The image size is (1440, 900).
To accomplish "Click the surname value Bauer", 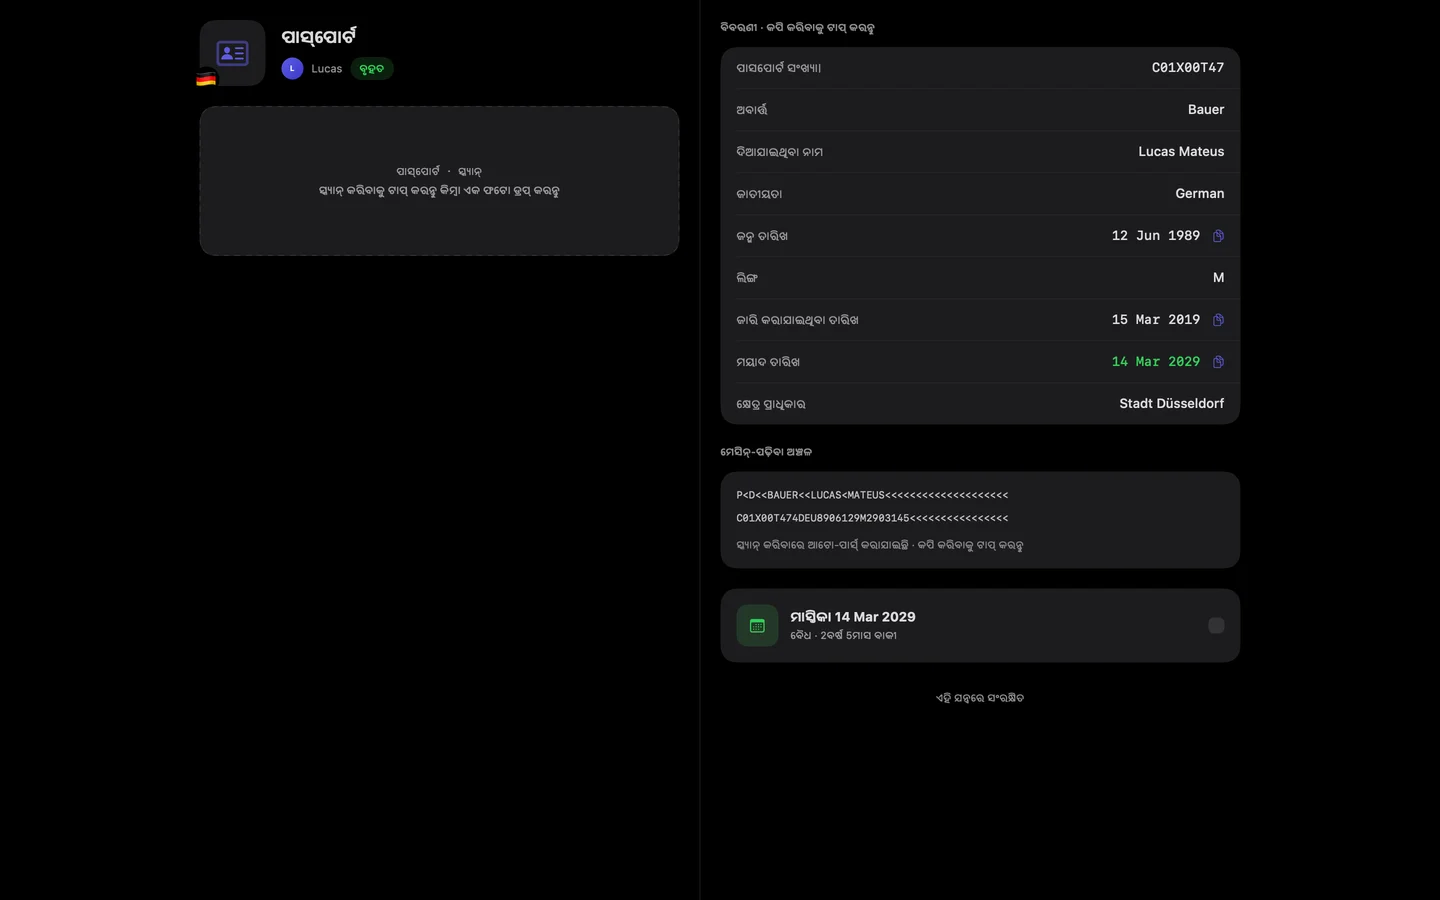I will (1205, 110).
